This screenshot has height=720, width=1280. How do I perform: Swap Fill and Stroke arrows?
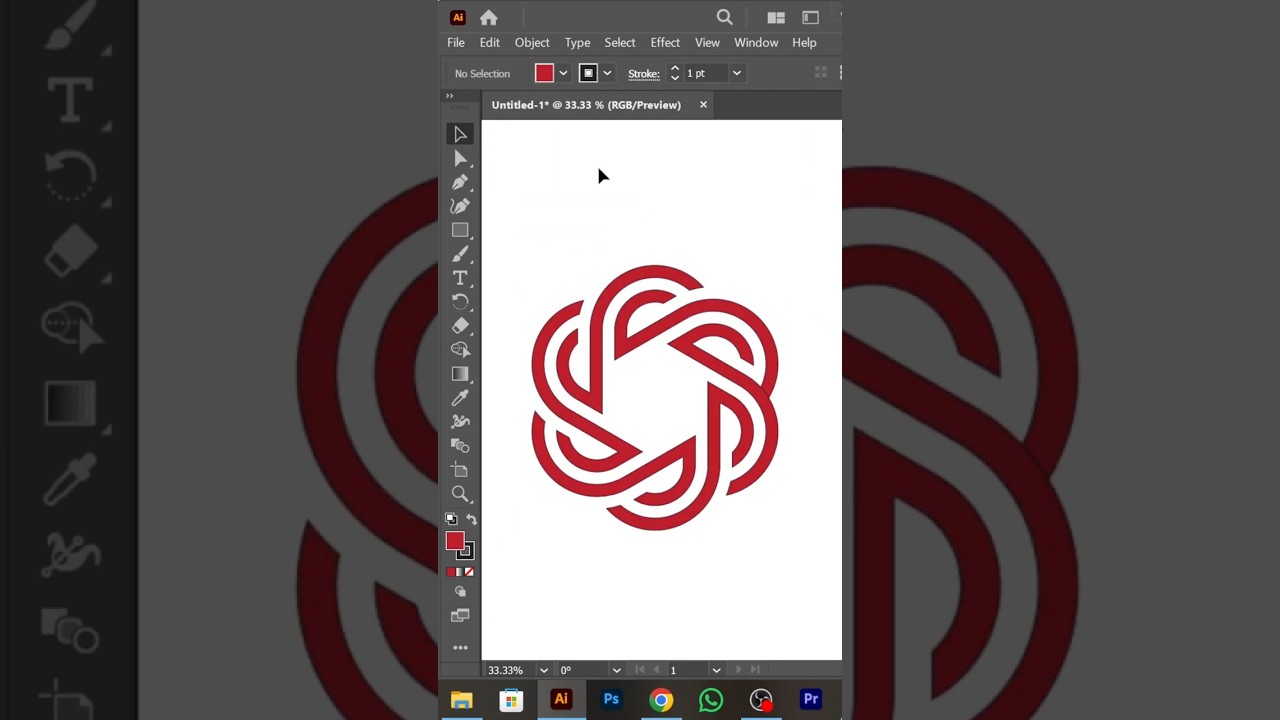[471, 519]
